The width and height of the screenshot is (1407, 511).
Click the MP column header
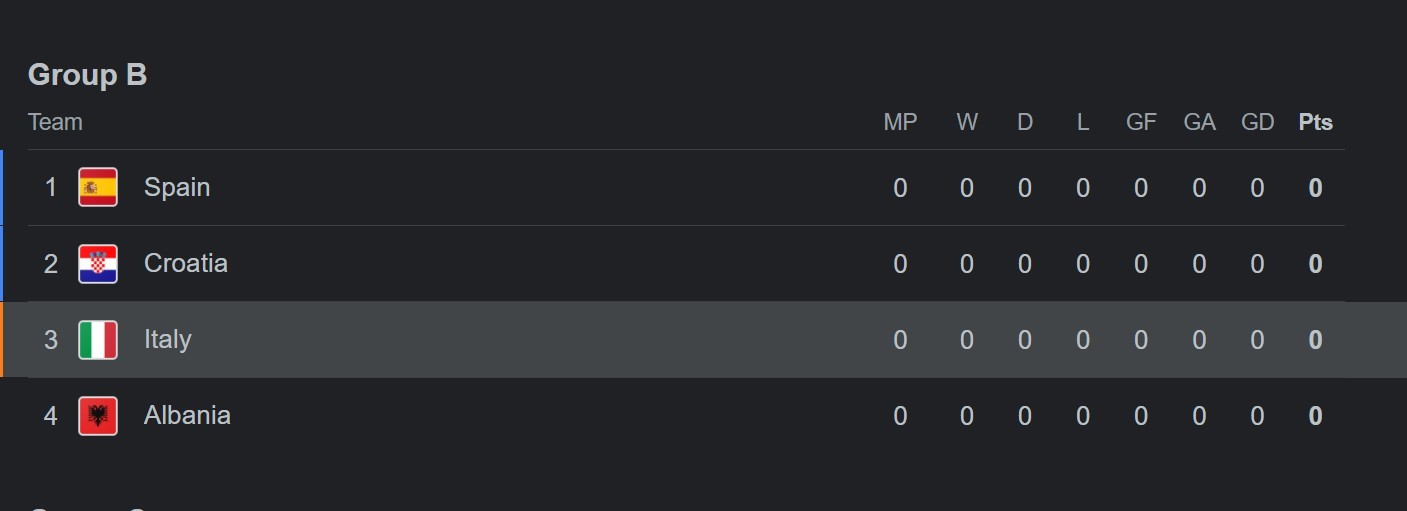coord(900,122)
